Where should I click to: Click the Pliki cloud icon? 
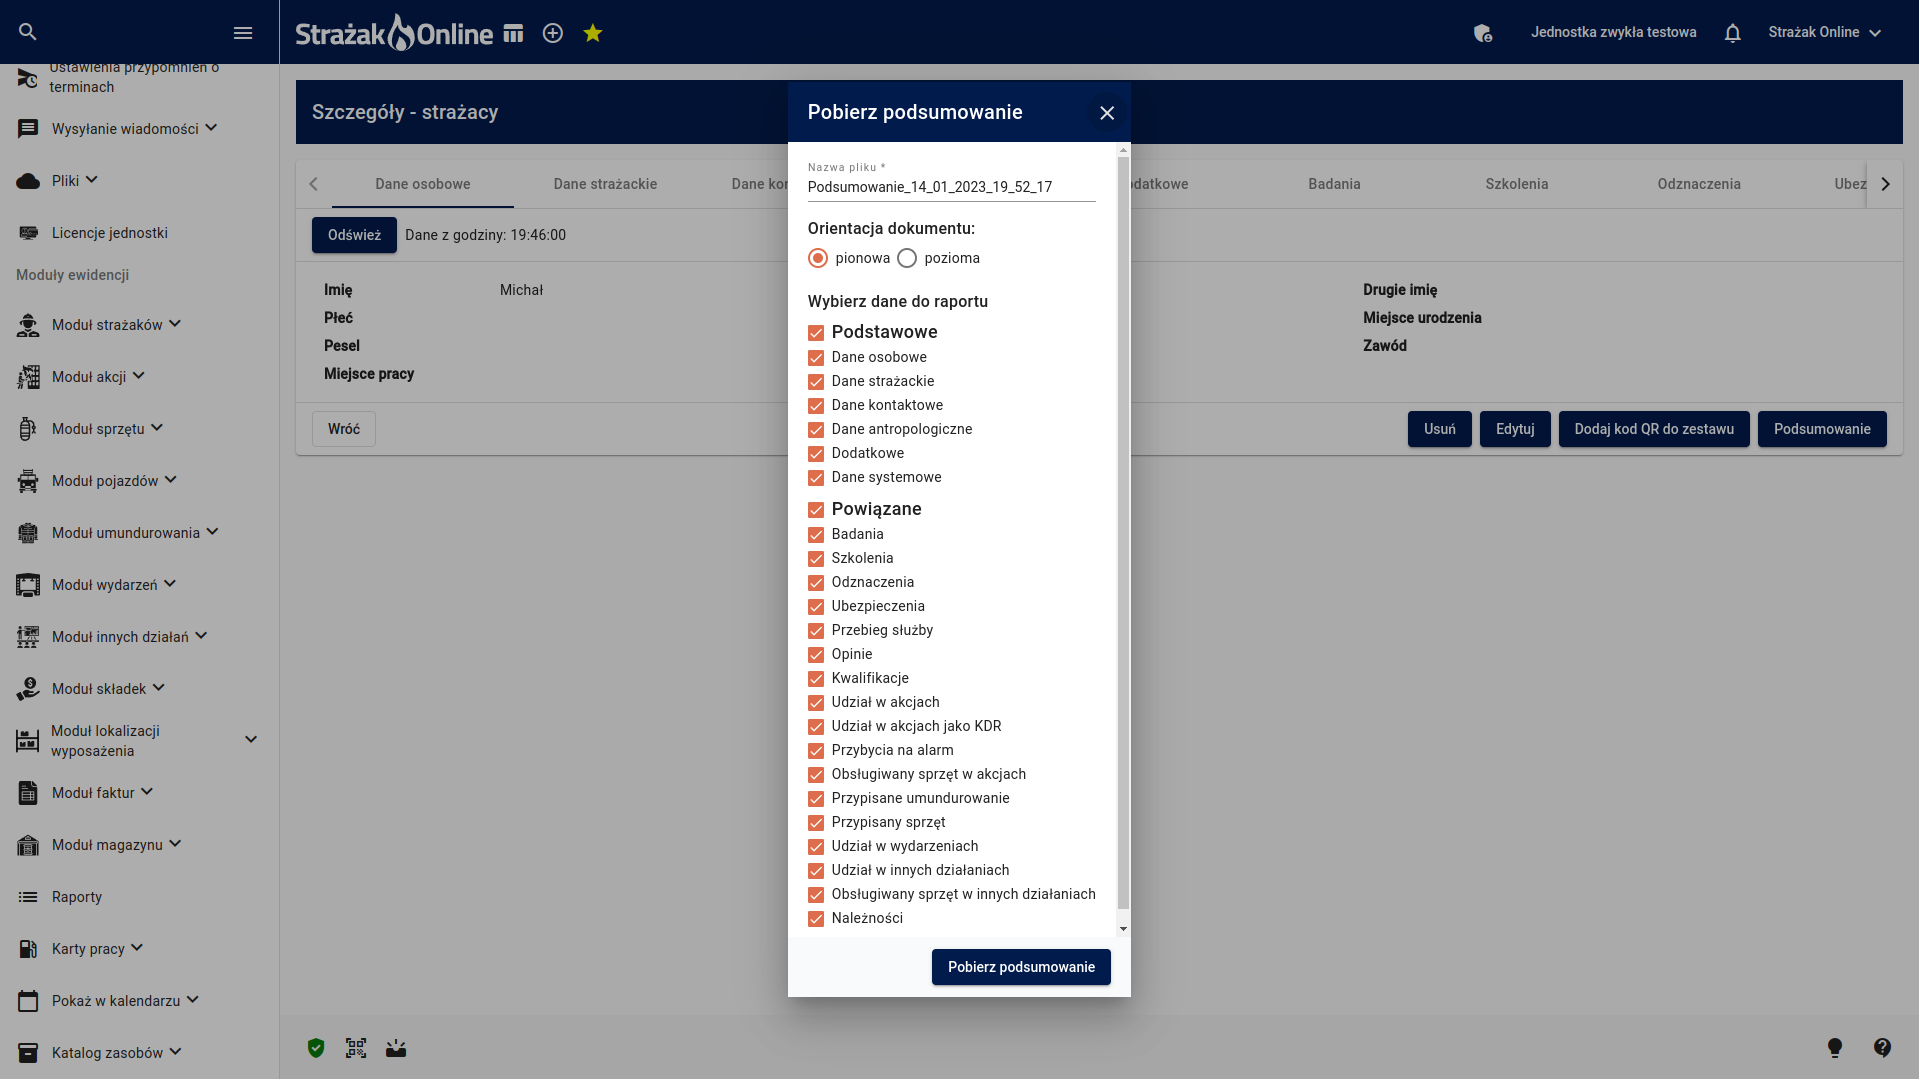click(28, 181)
